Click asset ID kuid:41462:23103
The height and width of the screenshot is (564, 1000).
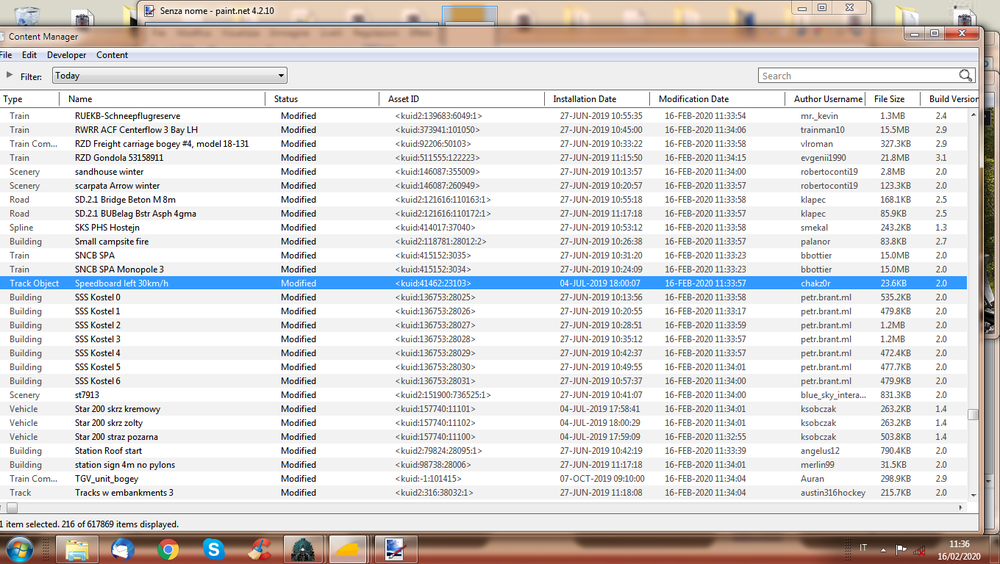tap(433, 283)
